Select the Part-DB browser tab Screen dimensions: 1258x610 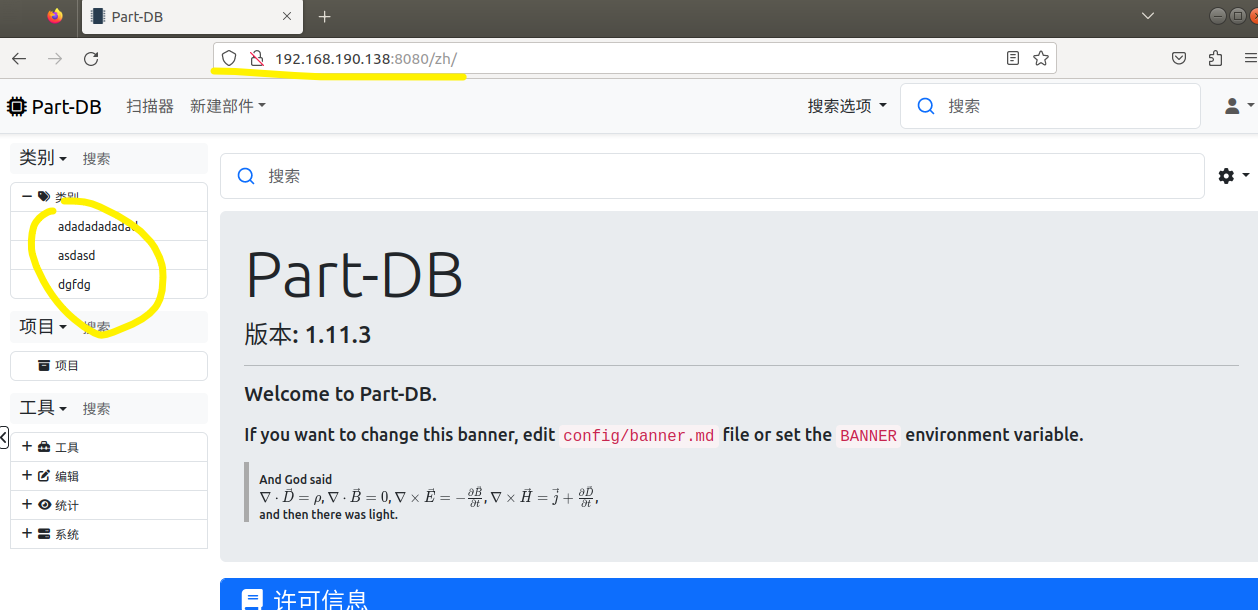pos(191,17)
